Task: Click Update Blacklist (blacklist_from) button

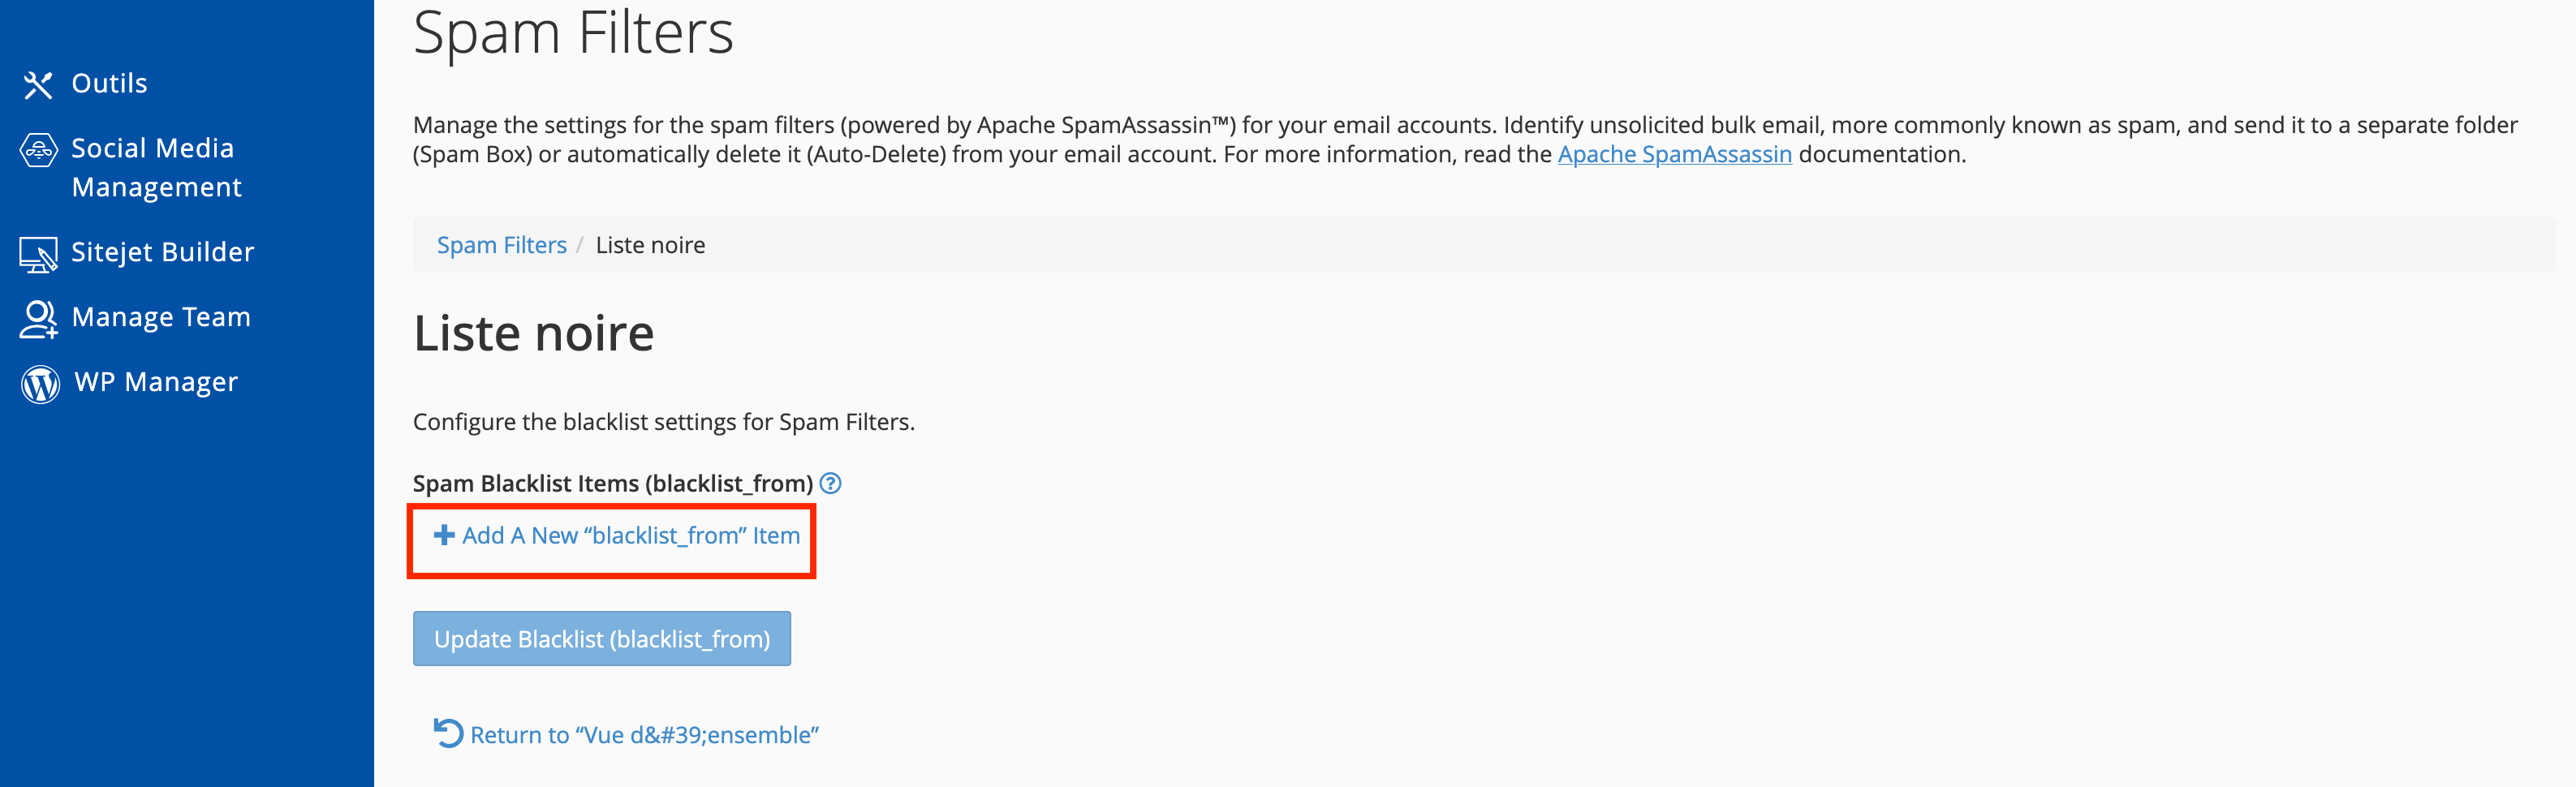Action: coord(602,638)
